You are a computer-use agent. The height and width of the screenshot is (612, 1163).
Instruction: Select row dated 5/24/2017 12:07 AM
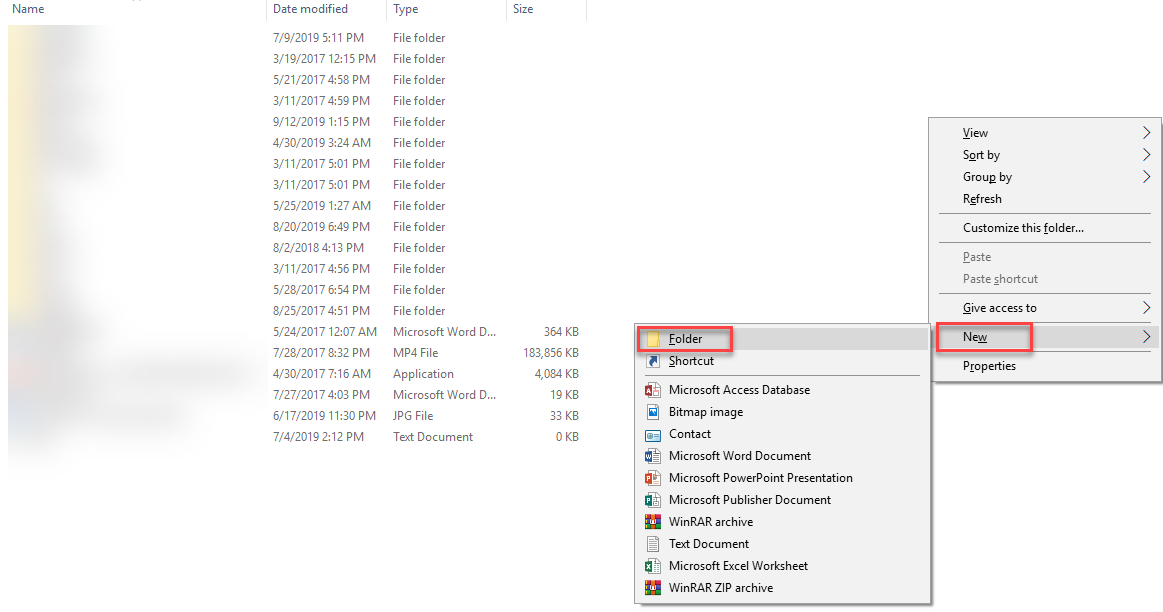[x=297, y=332]
